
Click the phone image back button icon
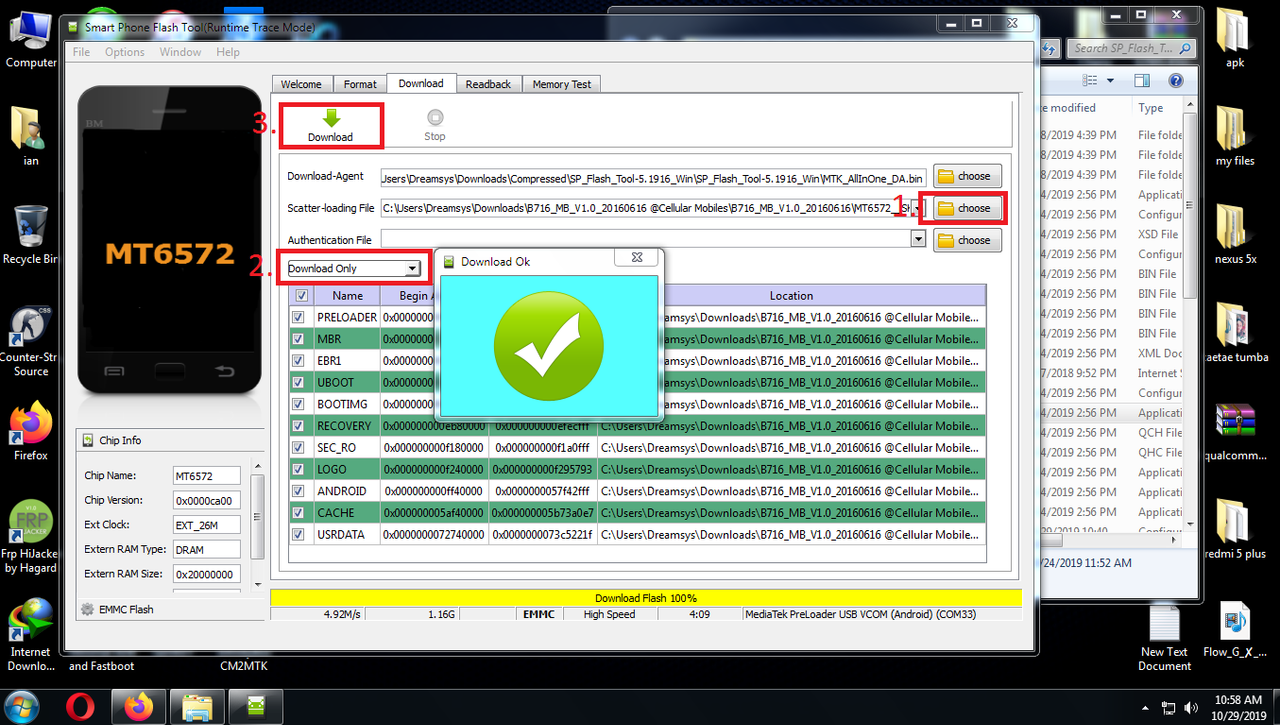(x=224, y=372)
